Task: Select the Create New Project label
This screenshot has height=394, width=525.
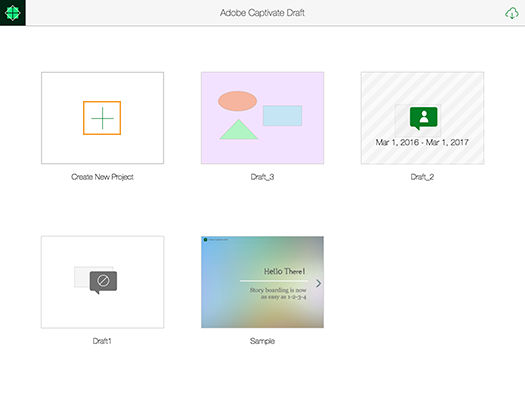Action: tap(102, 177)
